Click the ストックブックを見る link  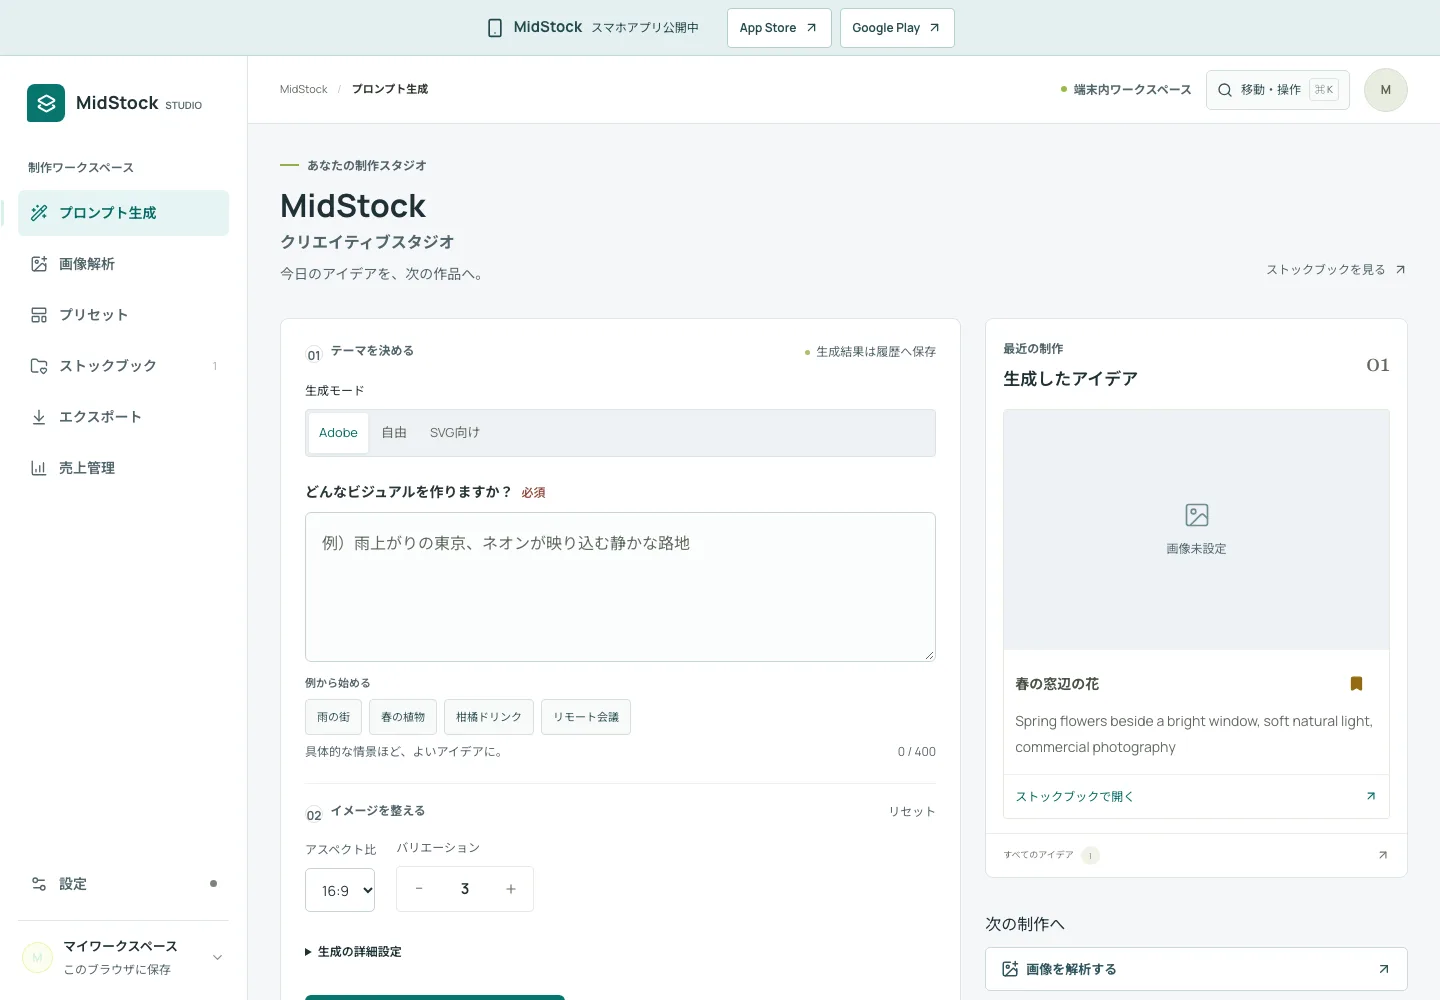1336,270
